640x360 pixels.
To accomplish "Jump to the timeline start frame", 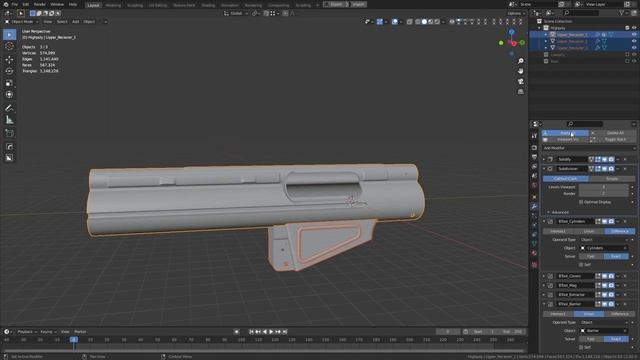I will (x=251, y=332).
